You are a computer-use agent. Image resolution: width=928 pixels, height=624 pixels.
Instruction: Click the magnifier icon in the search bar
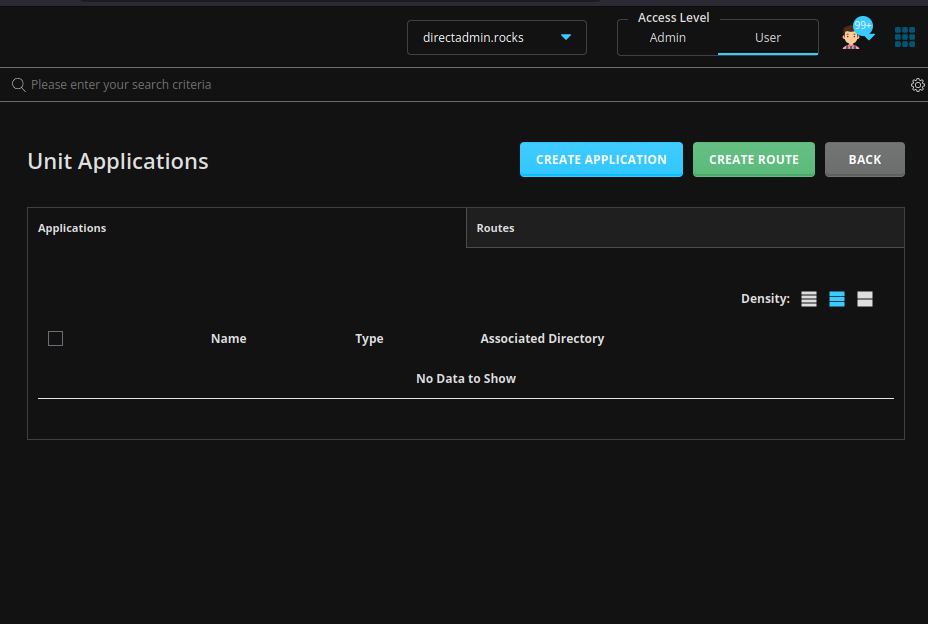pos(18,84)
